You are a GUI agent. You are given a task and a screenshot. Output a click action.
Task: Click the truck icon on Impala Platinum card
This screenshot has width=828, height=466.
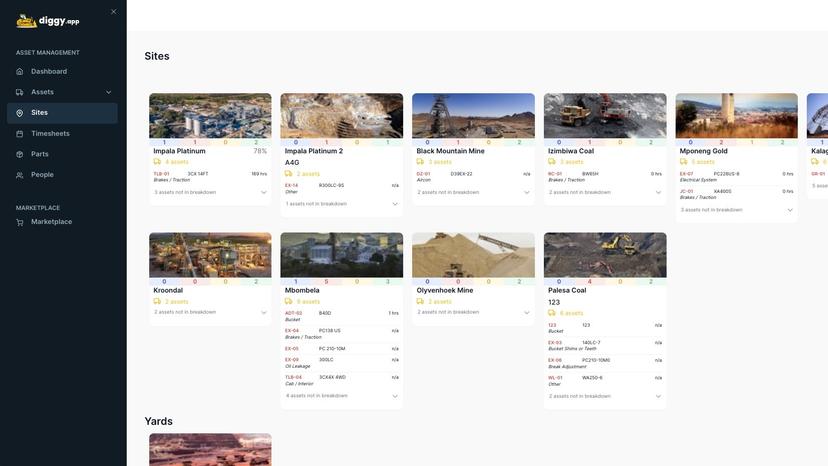[x=157, y=162]
